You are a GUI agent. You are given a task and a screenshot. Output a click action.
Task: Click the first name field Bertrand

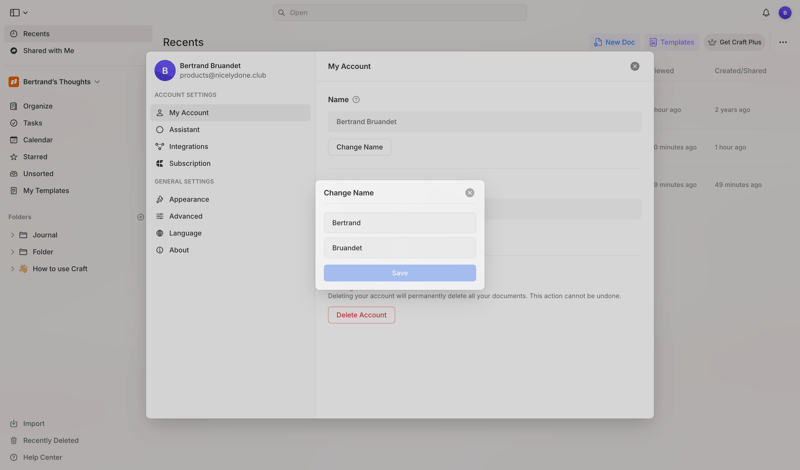coord(399,223)
